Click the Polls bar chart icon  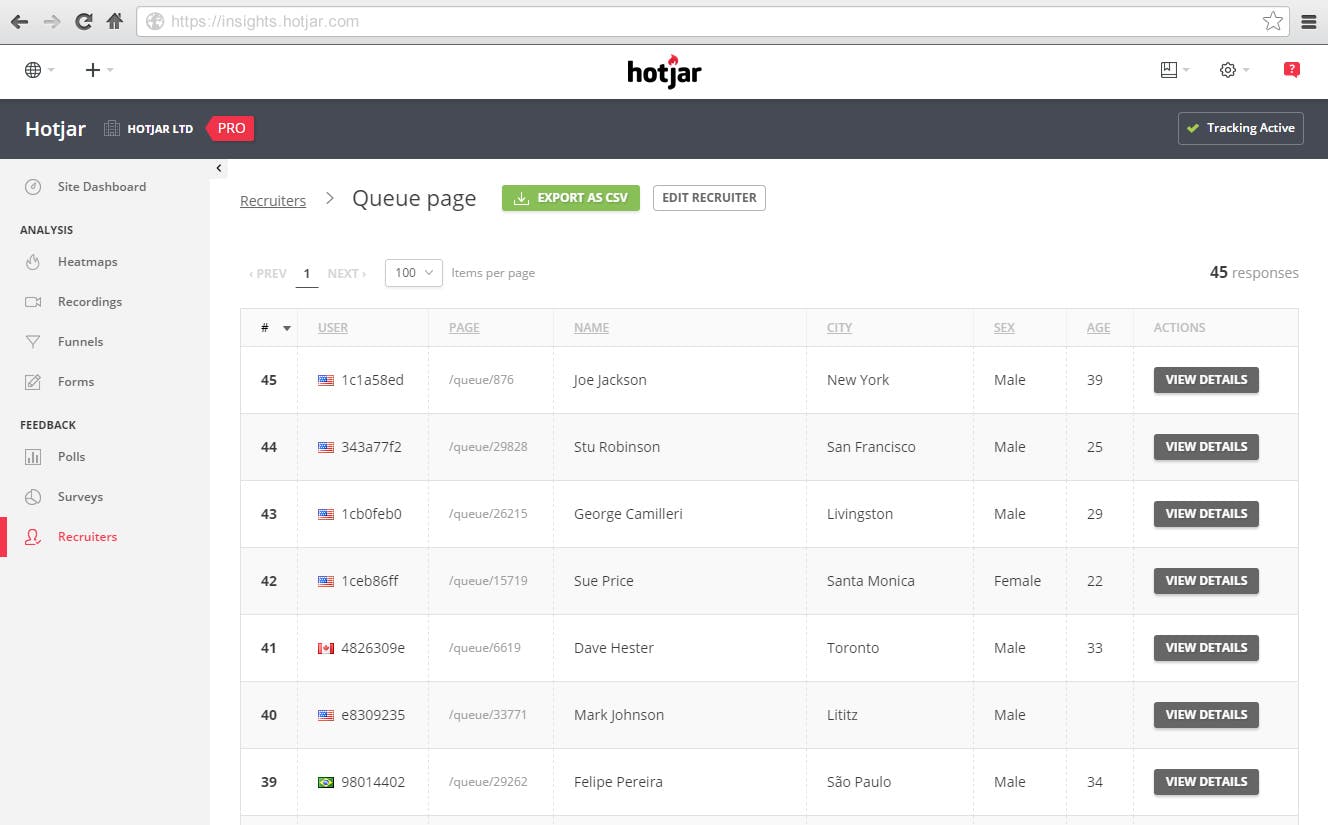[33, 457]
